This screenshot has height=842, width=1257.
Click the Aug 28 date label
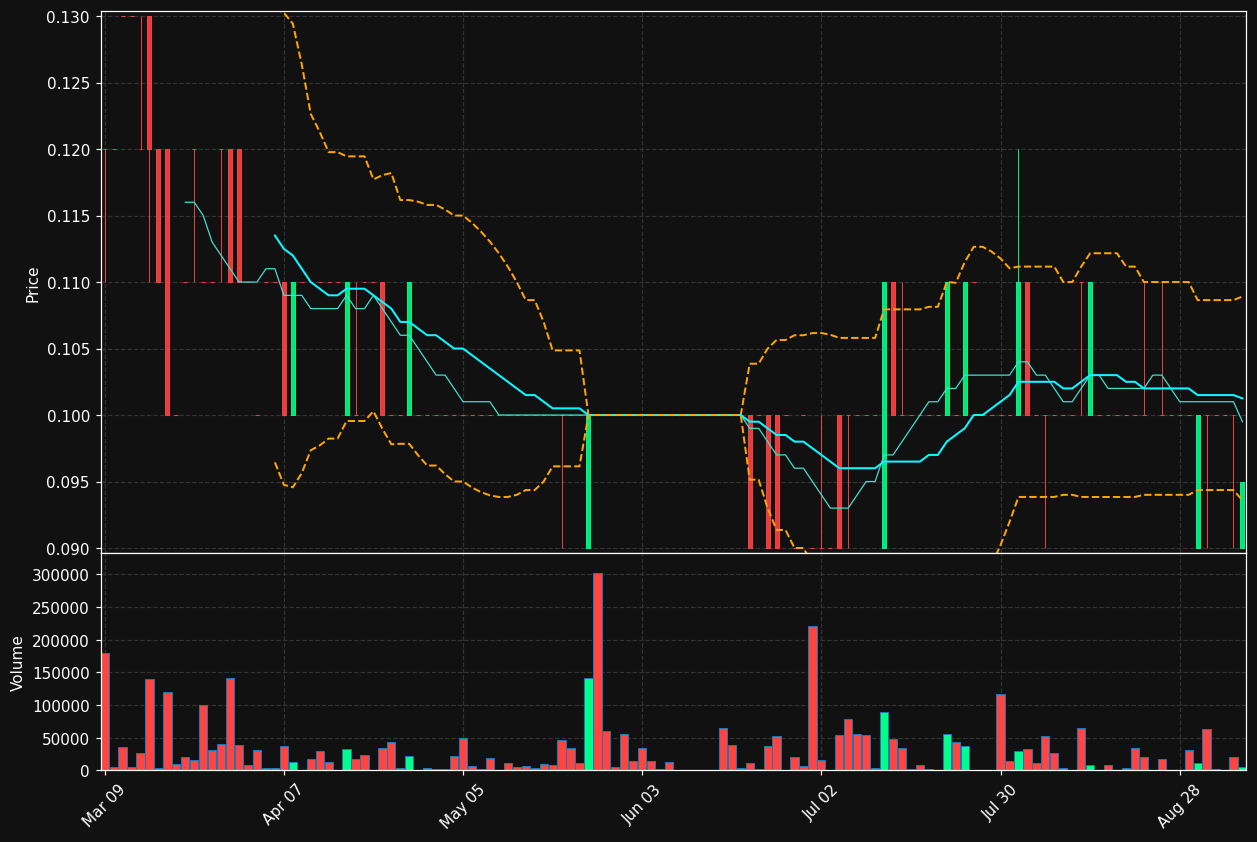(x=1179, y=806)
